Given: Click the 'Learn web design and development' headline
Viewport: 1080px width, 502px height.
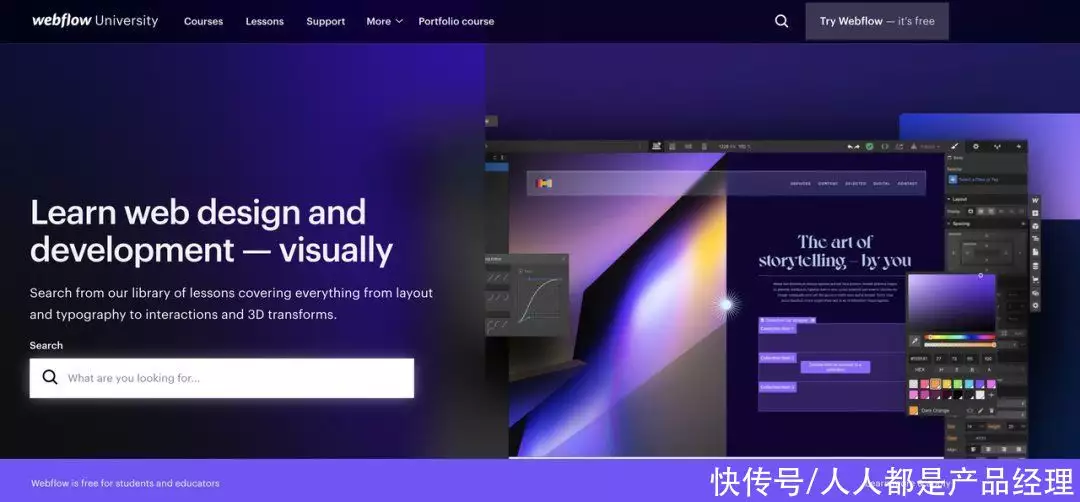Looking at the screenshot, I should (211, 231).
